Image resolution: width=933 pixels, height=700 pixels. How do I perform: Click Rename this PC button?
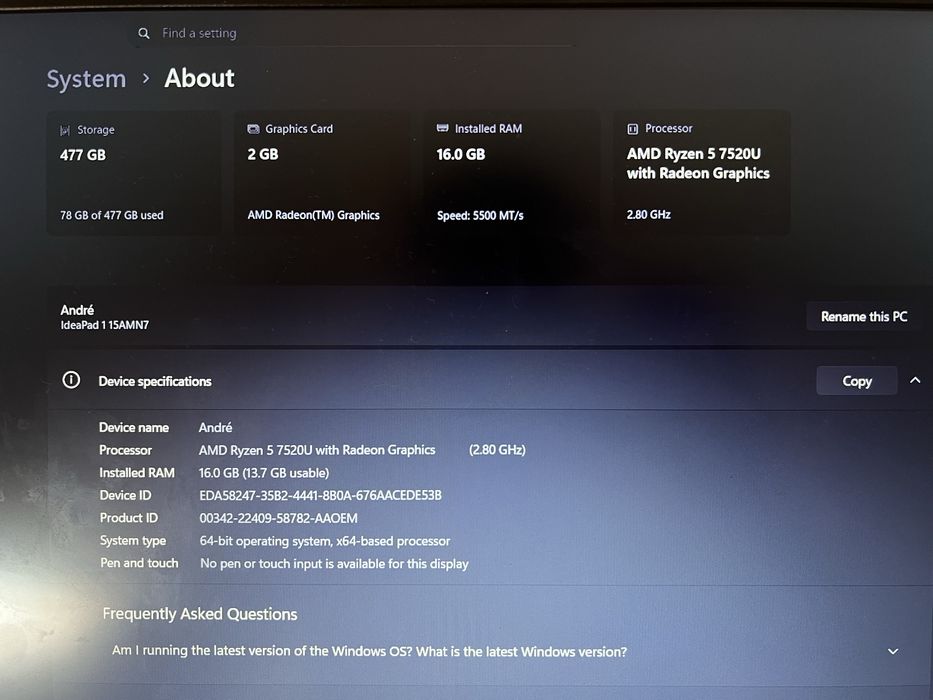864,317
